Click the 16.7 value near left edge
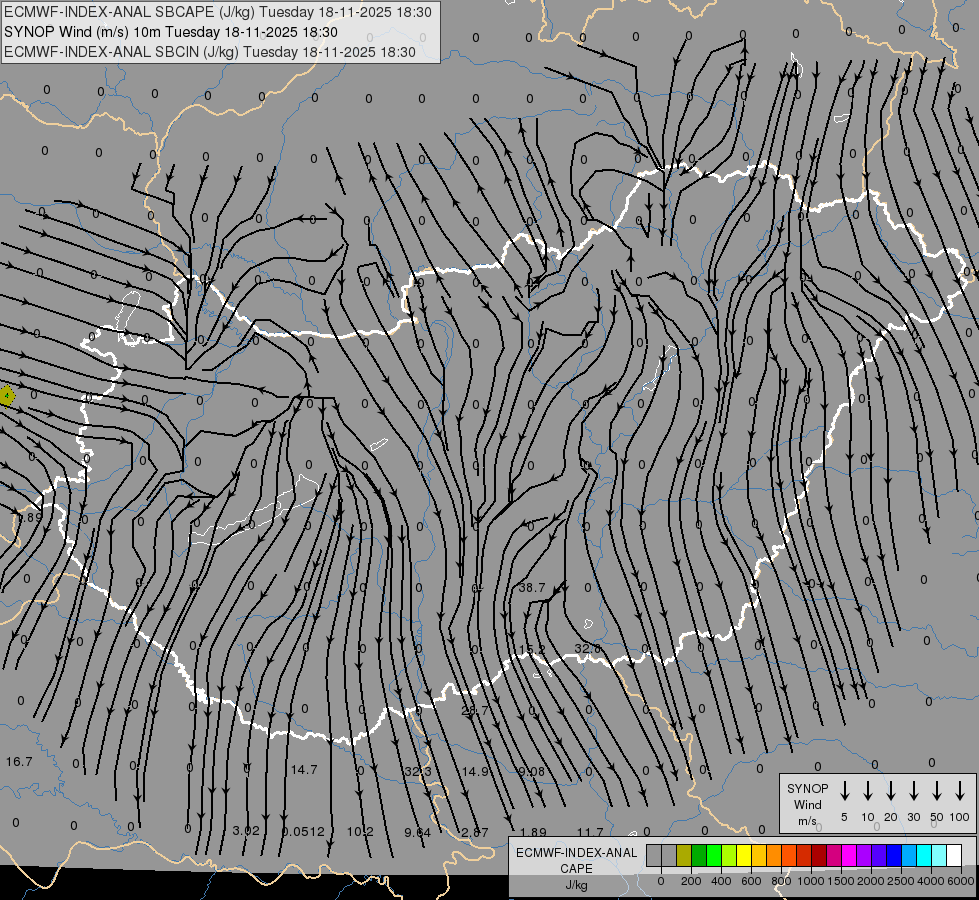Image resolution: width=979 pixels, height=900 pixels. point(19,762)
